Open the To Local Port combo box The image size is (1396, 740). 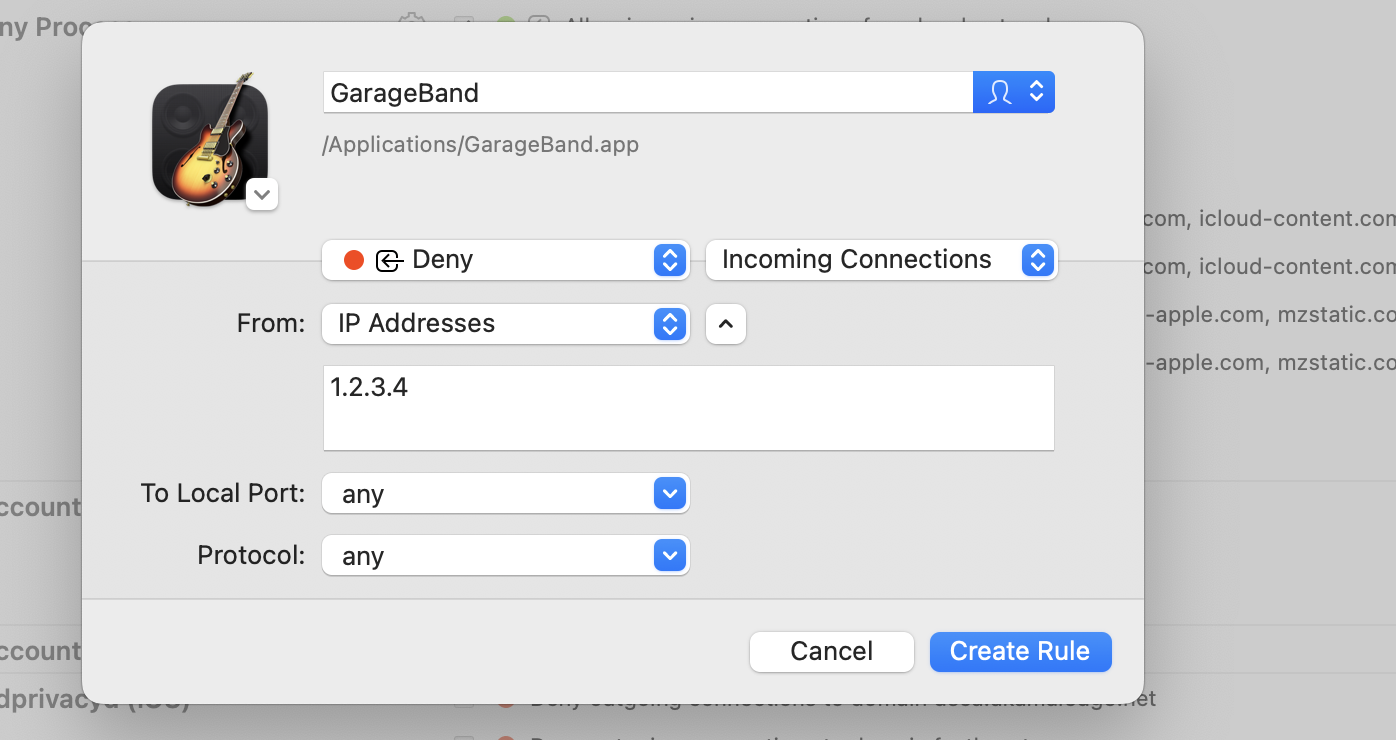tap(506, 494)
